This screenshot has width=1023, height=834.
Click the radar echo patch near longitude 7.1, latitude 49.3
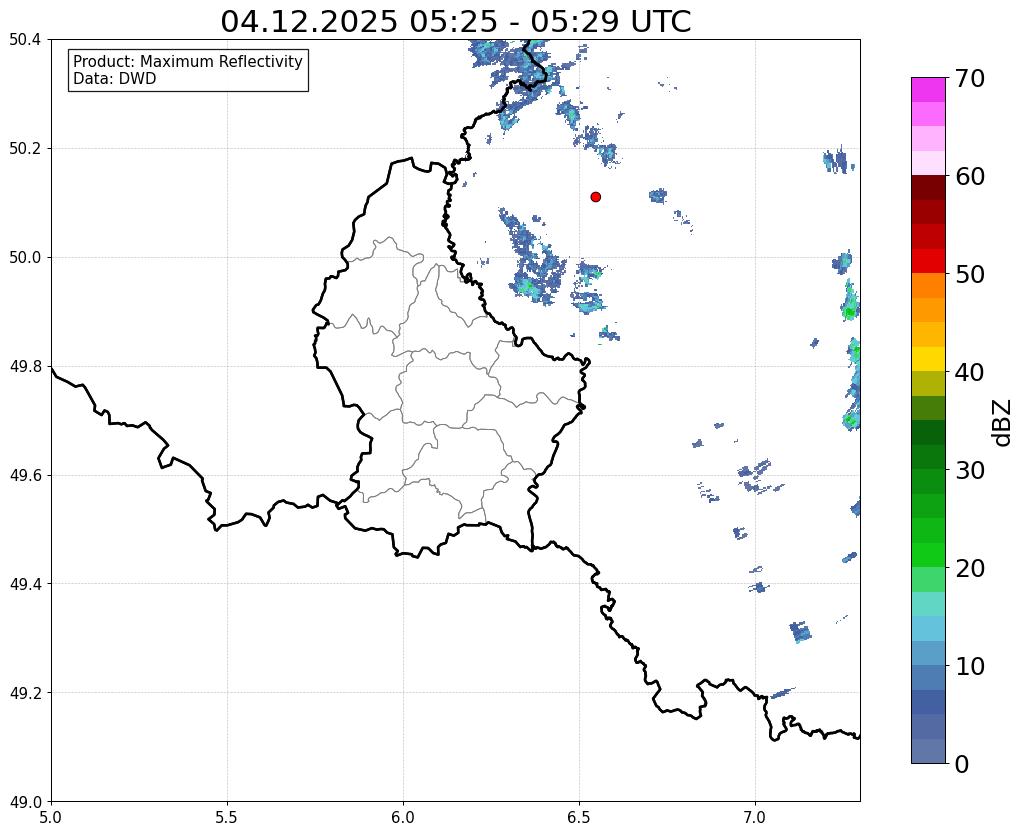pos(800,632)
